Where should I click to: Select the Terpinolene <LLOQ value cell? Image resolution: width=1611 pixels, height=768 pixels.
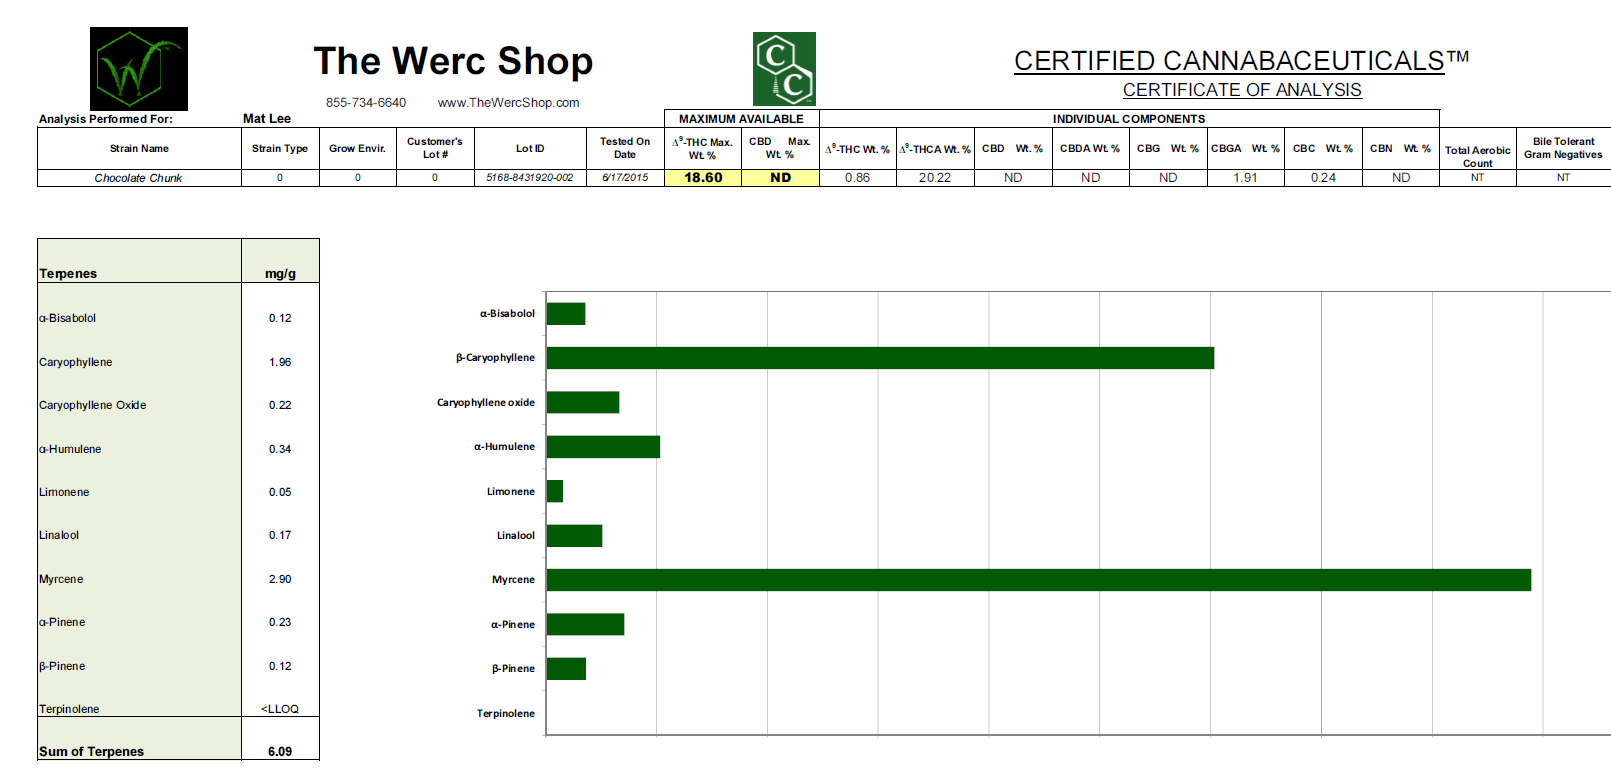coord(280,709)
